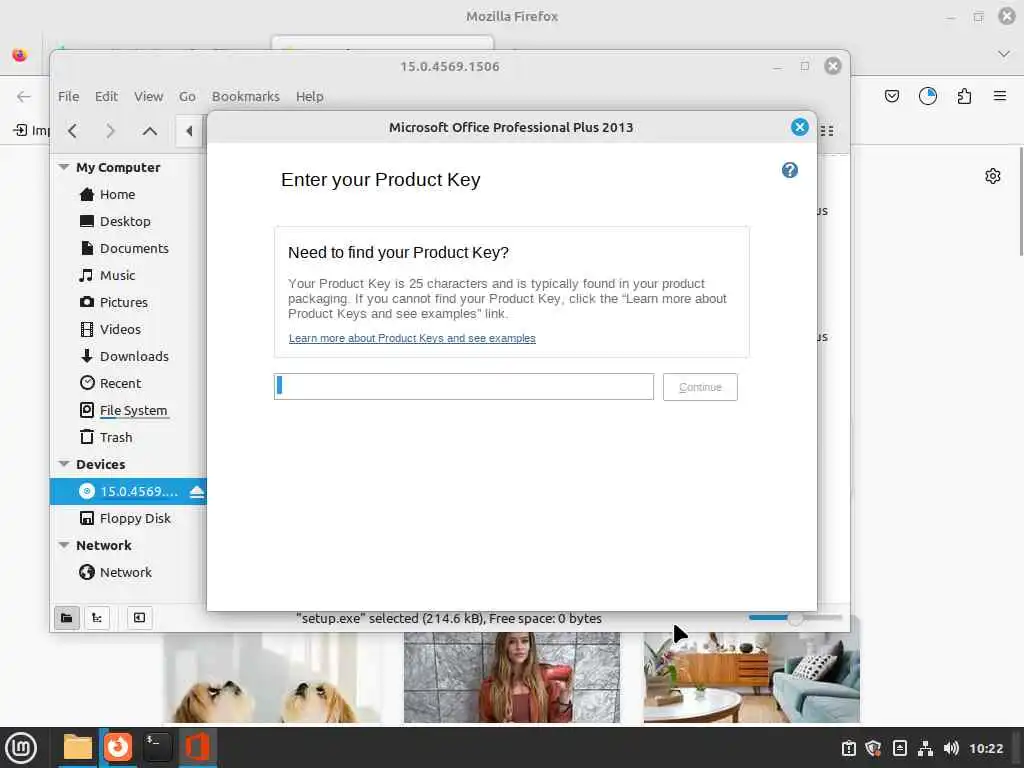Show tree view in sidebar
This screenshot has width=1024, height=768.
tap(97, 618)
